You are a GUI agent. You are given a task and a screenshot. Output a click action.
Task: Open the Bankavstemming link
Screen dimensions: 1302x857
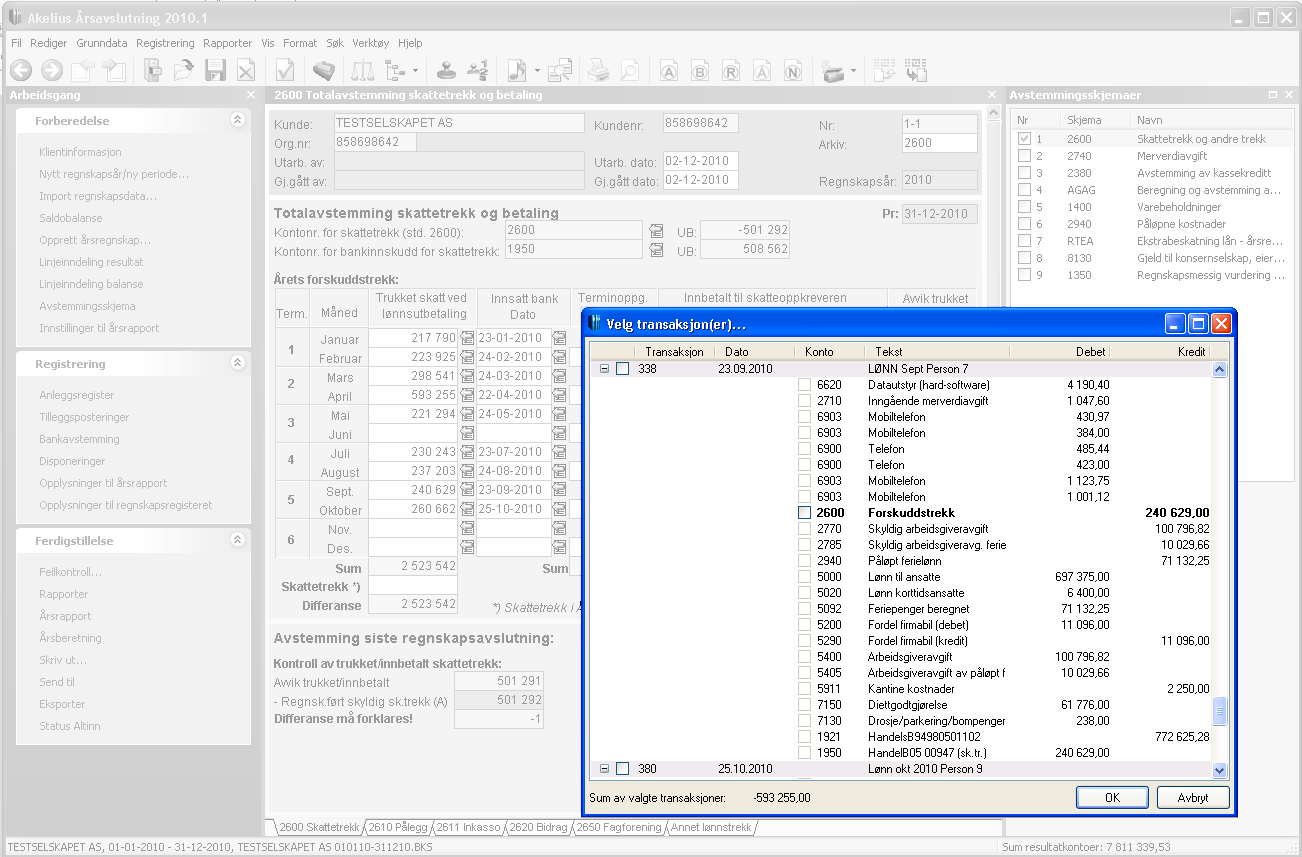[x=79, y=439]
